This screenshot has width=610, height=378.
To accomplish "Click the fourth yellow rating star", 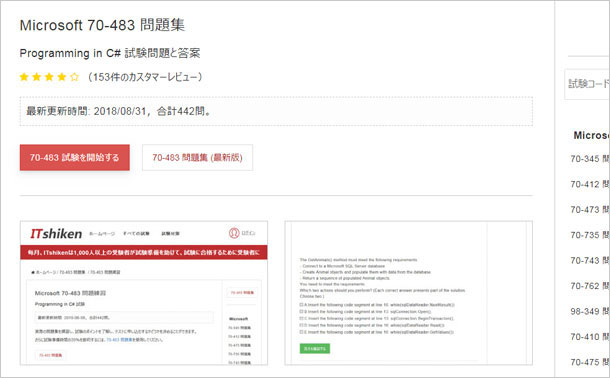I will 61,77.
